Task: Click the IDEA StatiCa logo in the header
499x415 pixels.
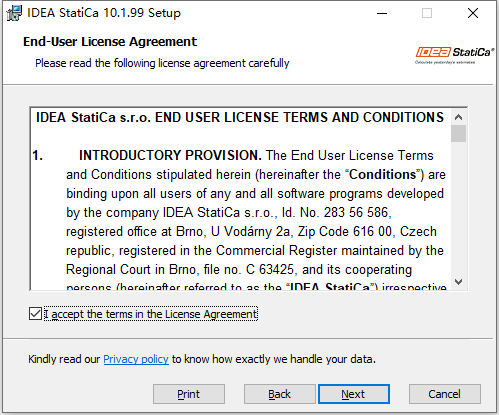Action: click(x=455, y=55)
